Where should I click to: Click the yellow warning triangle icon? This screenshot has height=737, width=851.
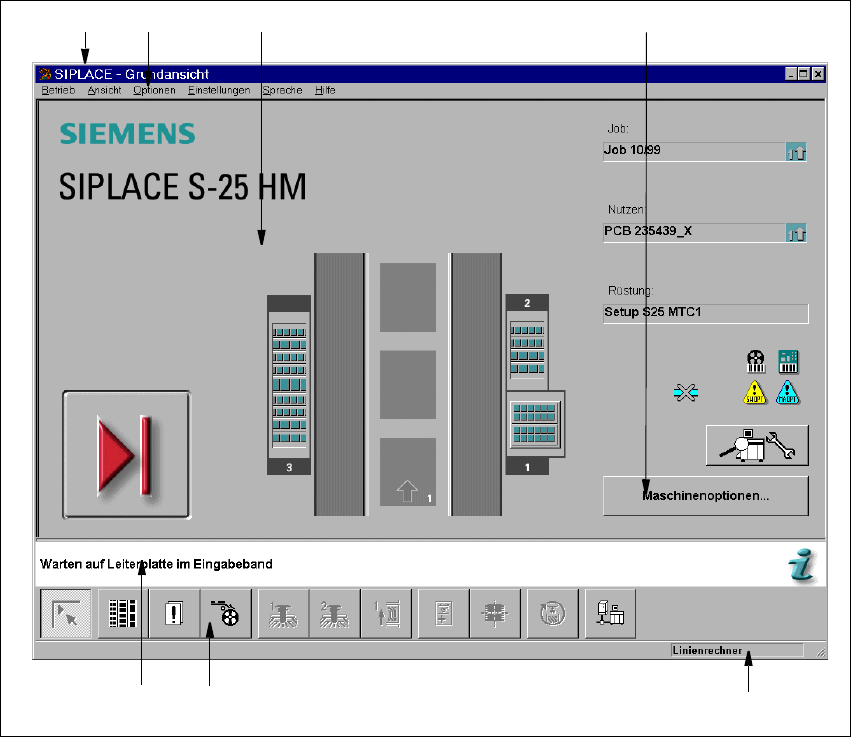754,392
